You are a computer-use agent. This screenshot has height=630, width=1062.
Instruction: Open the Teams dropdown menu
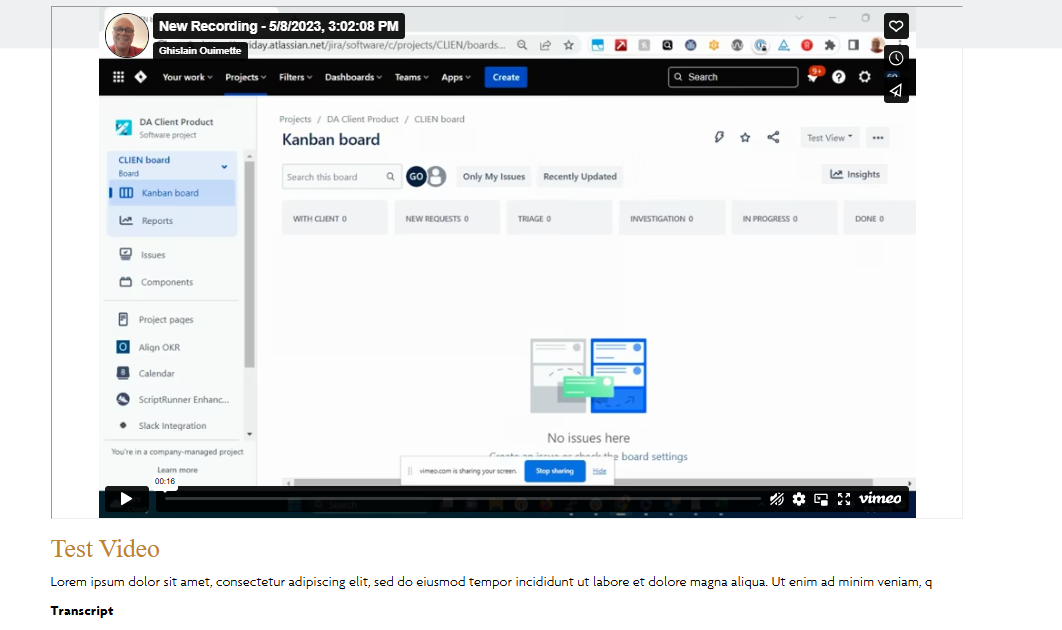[x=411, y=77]
